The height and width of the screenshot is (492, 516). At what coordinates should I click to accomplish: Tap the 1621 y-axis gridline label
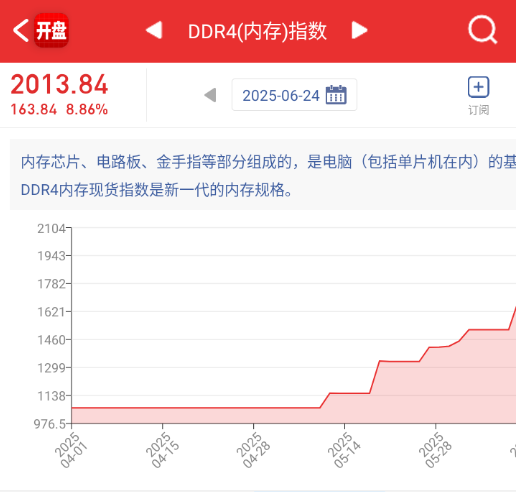click(51, 312)
